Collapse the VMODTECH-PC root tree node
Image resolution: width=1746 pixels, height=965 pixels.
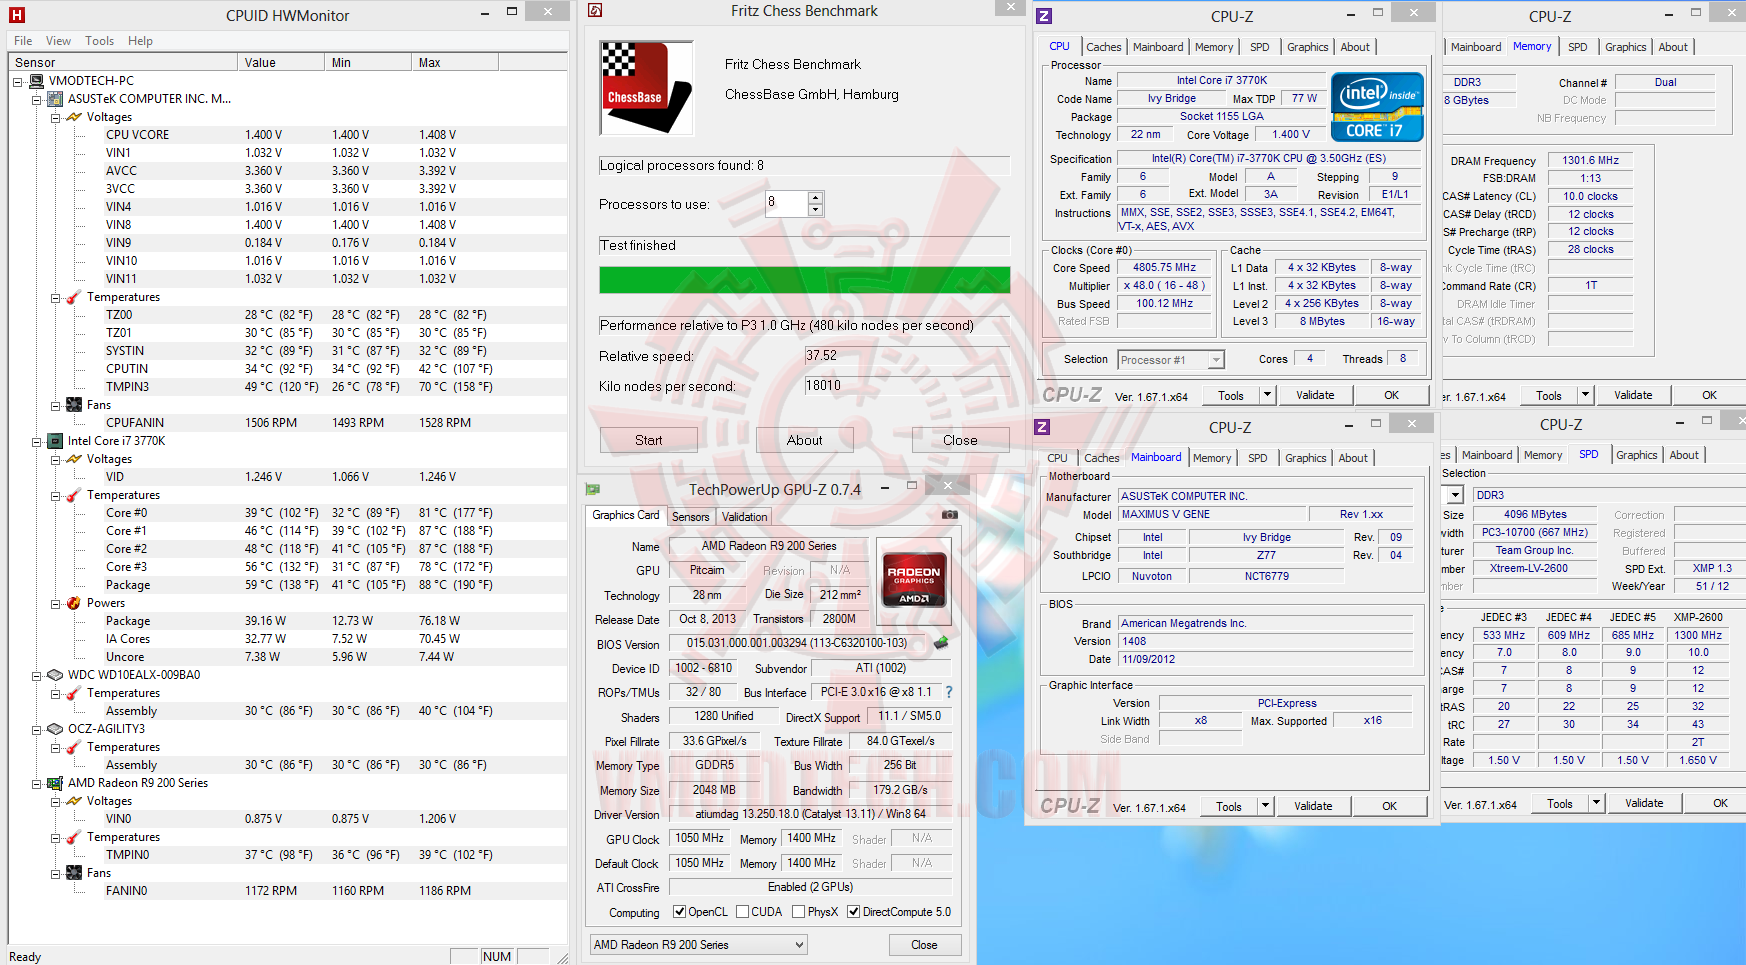pos(18,81)
